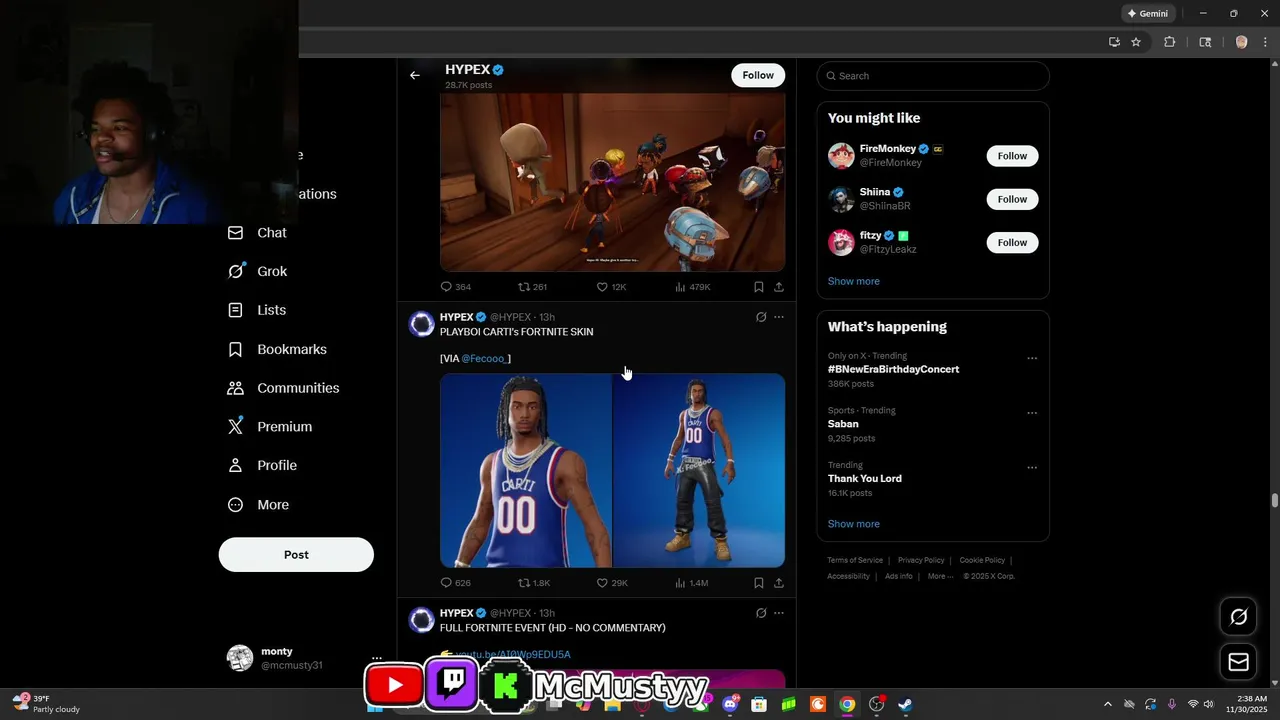Click the install app icon in the address bar

(1114, 42)
